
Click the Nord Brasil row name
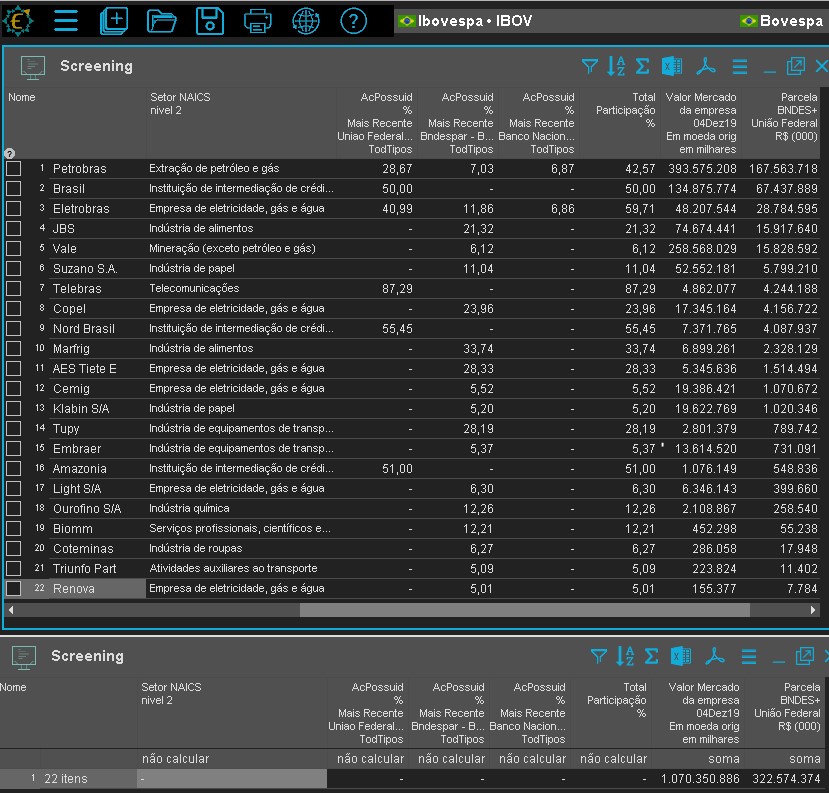tap(84, 329)
